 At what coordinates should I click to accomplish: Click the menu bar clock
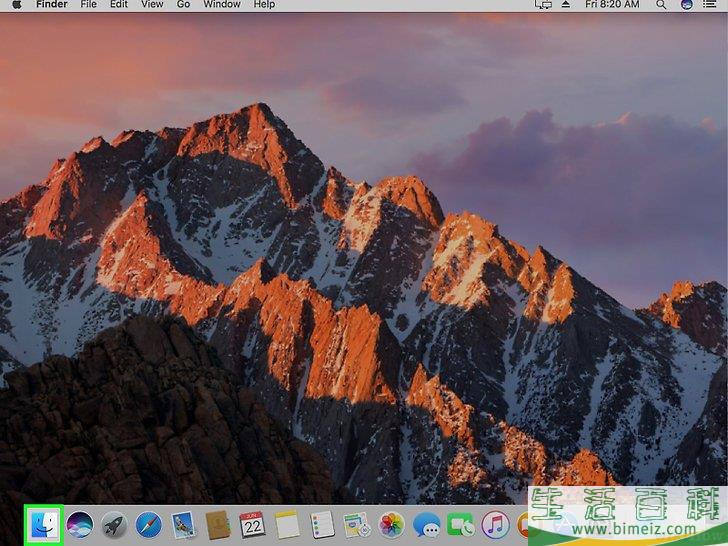point(612,5)
